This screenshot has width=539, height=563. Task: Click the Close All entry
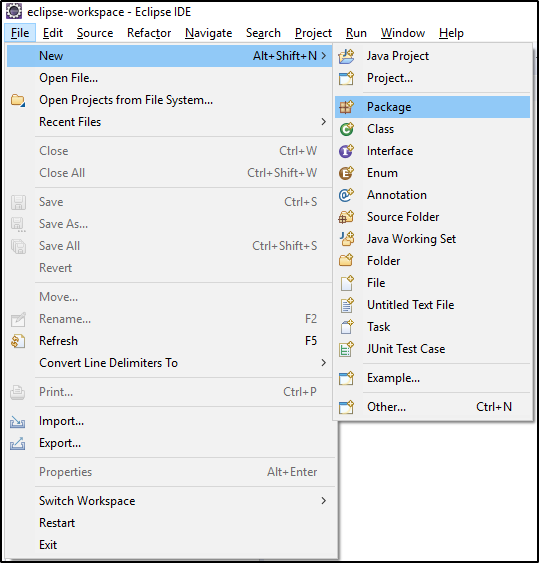point(169,173)
